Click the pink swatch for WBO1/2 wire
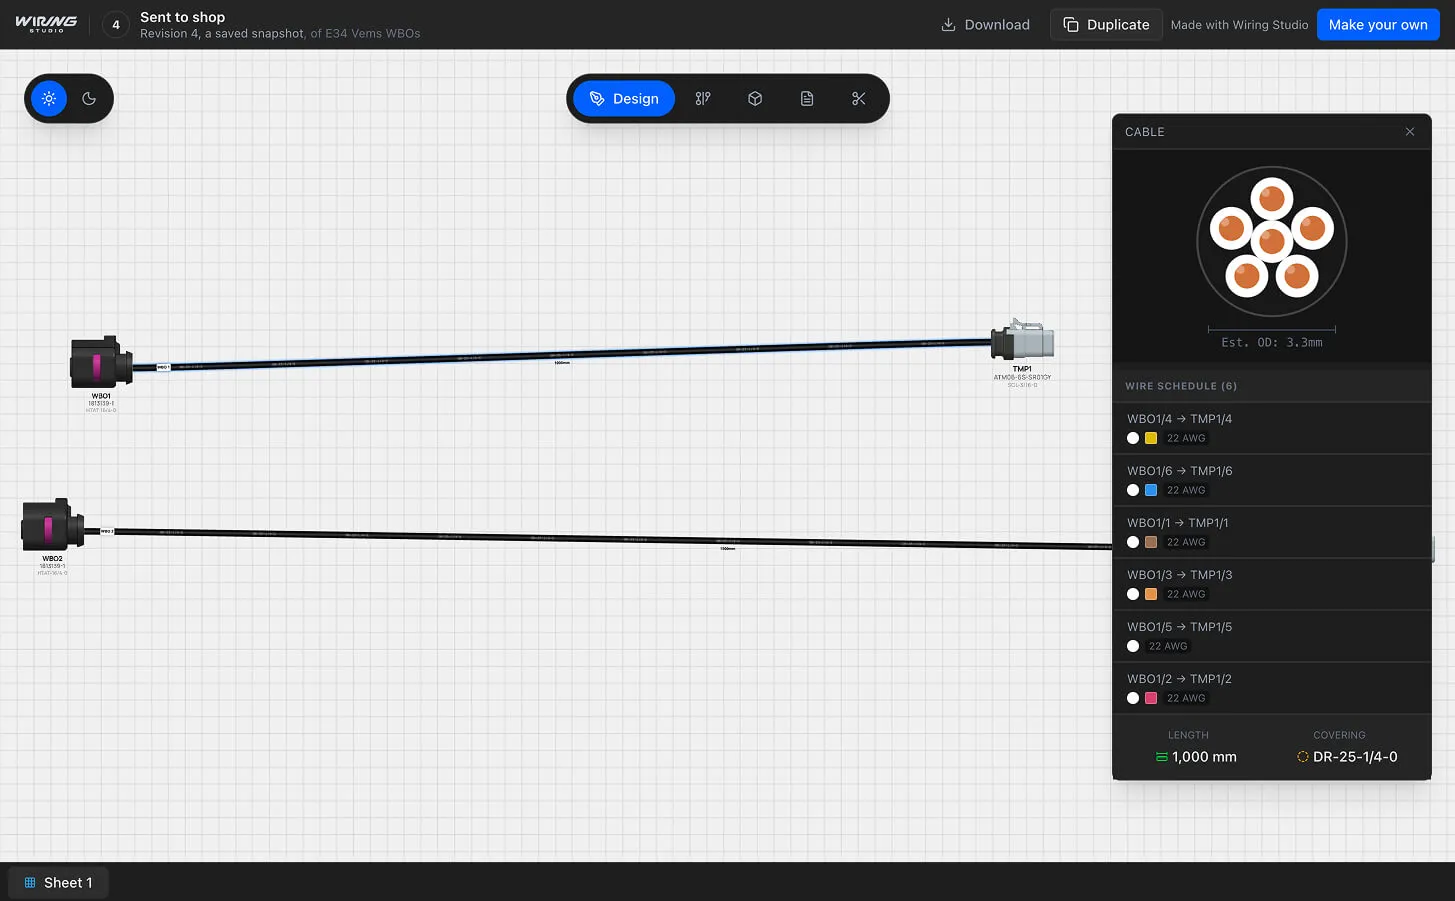 (1151, 698)
